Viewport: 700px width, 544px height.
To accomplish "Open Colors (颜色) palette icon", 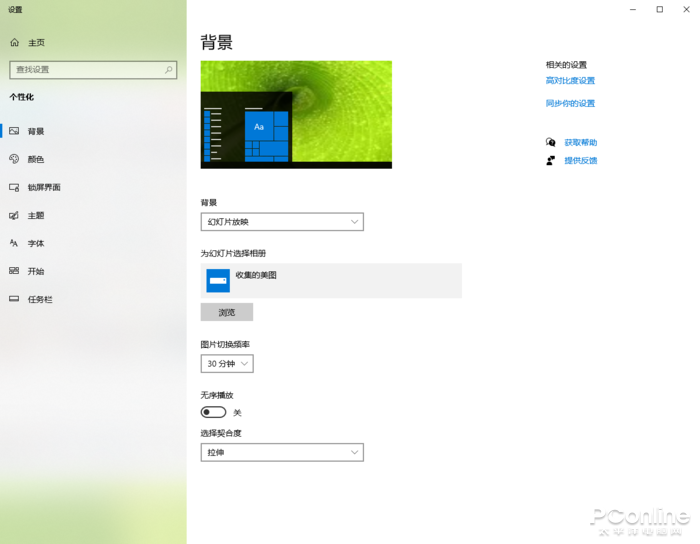I will (14, 159).
